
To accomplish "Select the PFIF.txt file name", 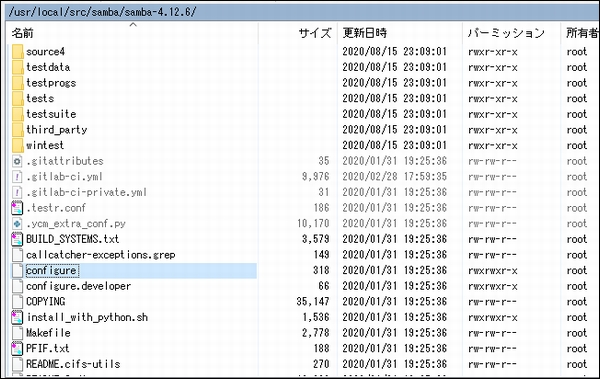I will click(x=47, y=349).
